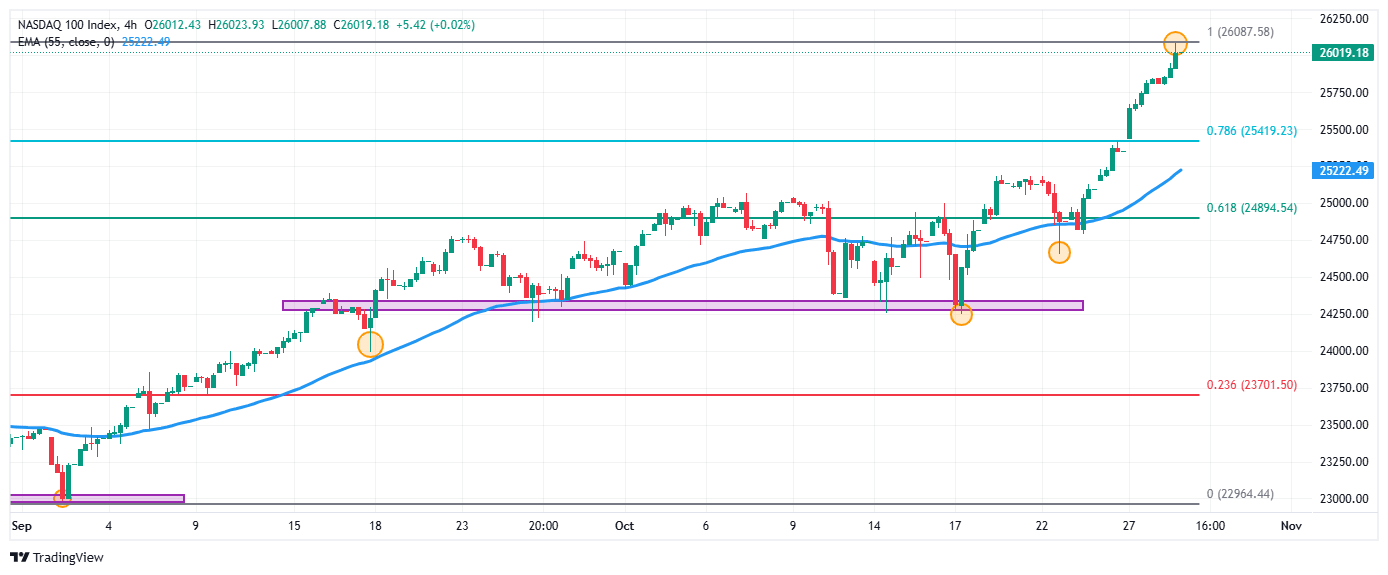Click the 0.786 (25419.23) Fibonacci label
1388x575 pixels.
[x=1251, y=131]
